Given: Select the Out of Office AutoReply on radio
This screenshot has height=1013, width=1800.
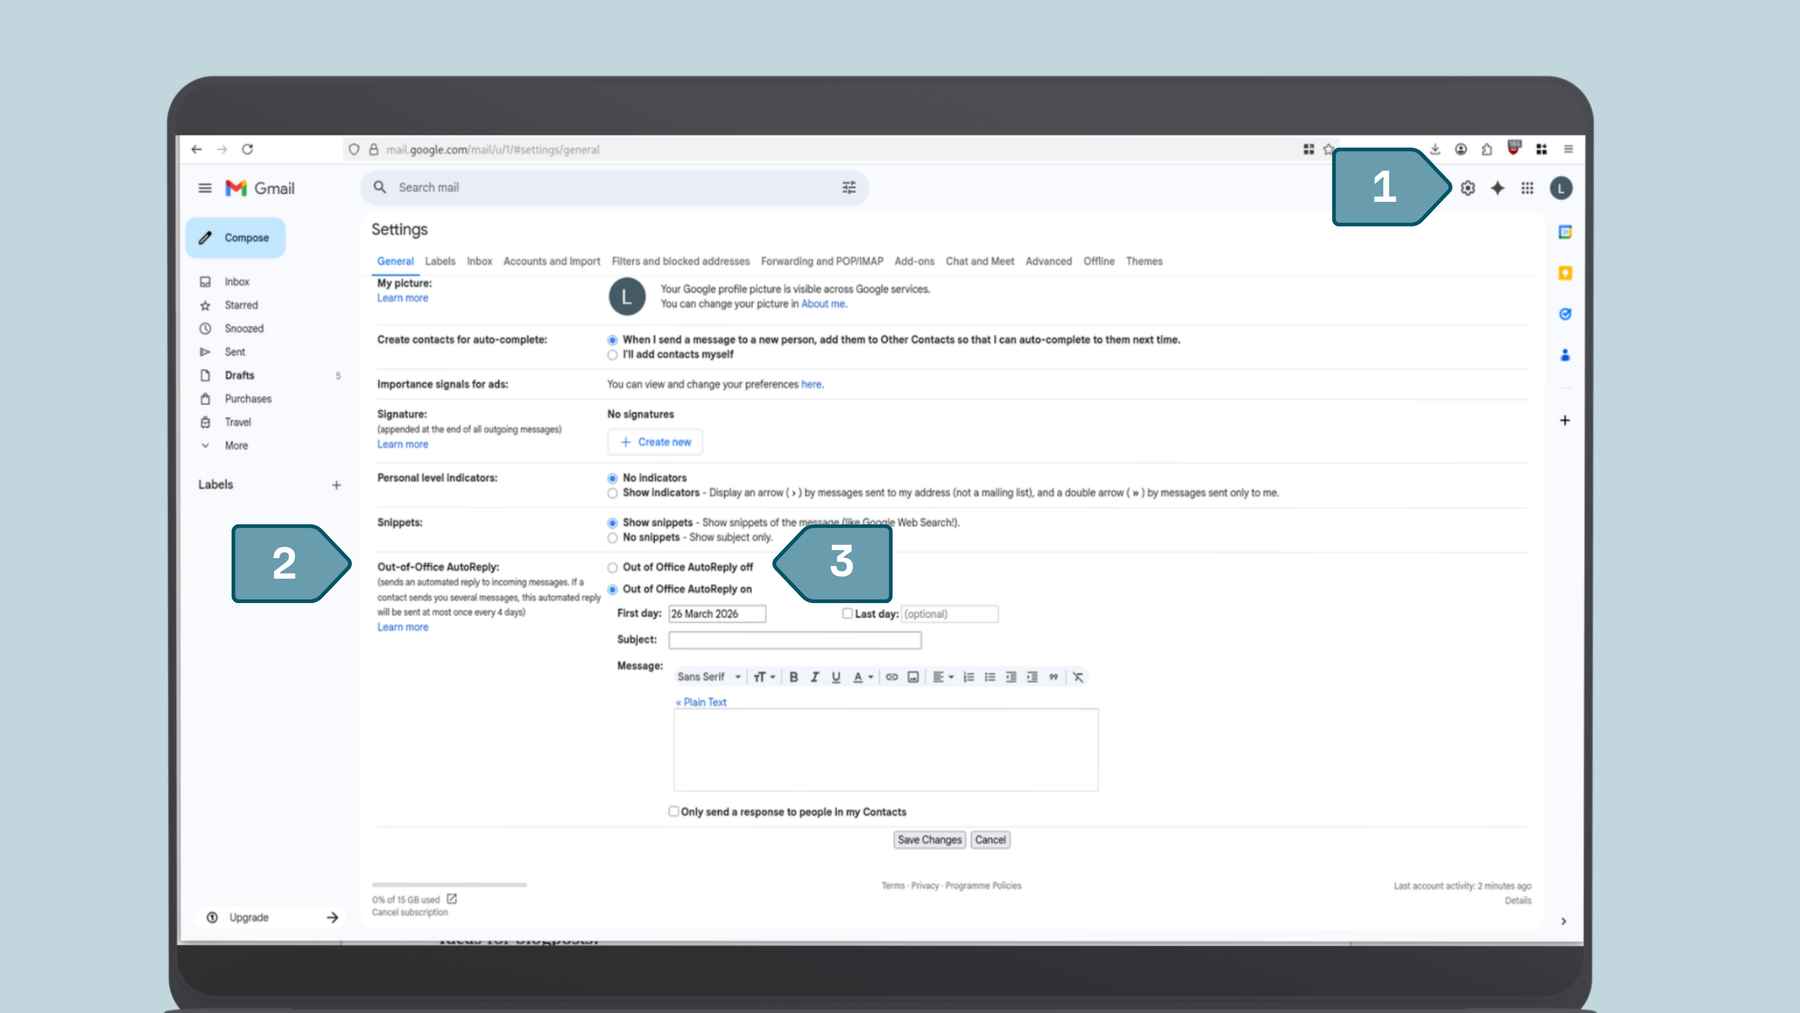Looking at the screenshot, I should click(x=612, y=589).
